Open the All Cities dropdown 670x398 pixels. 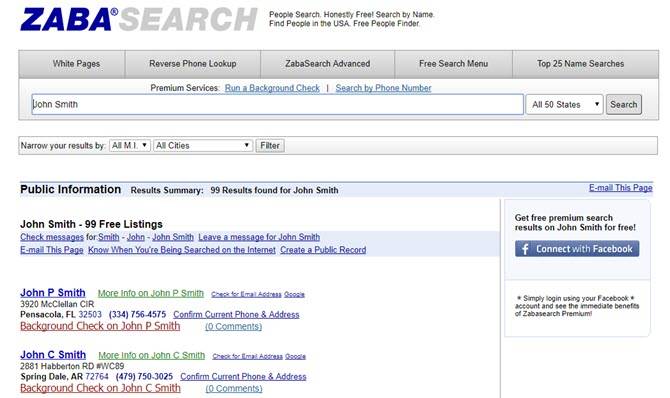tap(203, 145)
